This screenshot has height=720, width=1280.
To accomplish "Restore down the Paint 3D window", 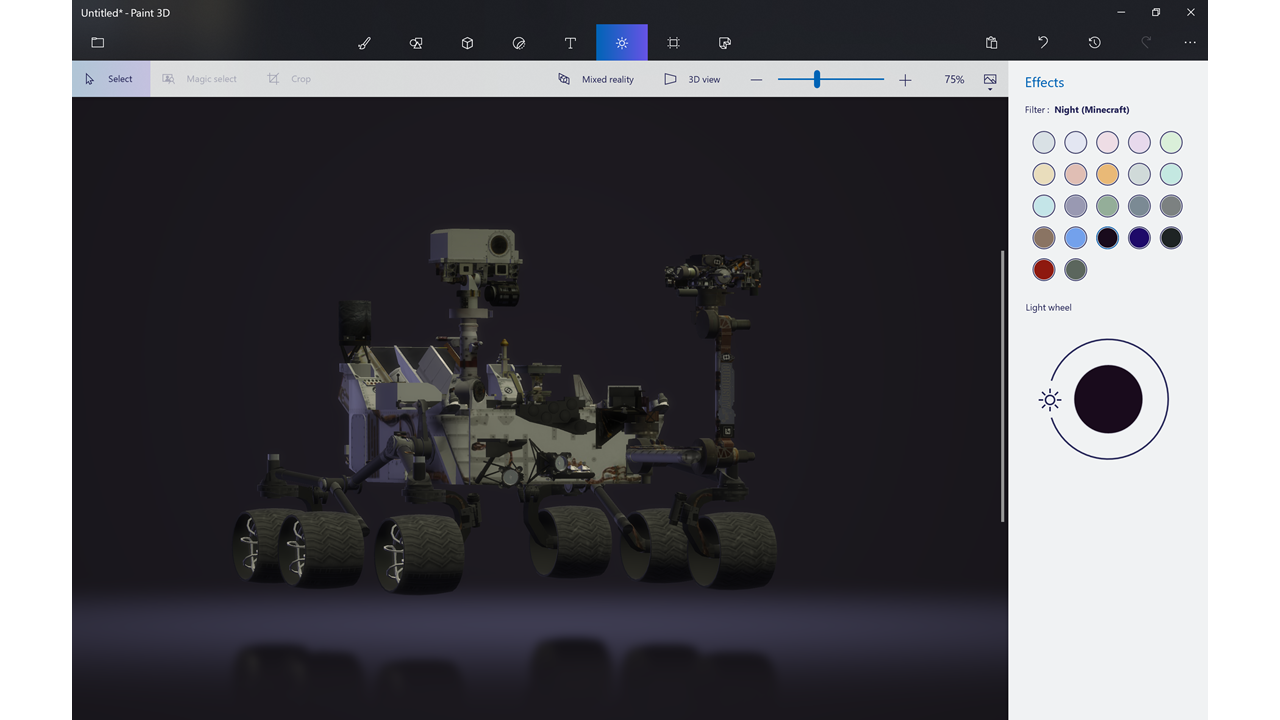I will click(1156, 13).
